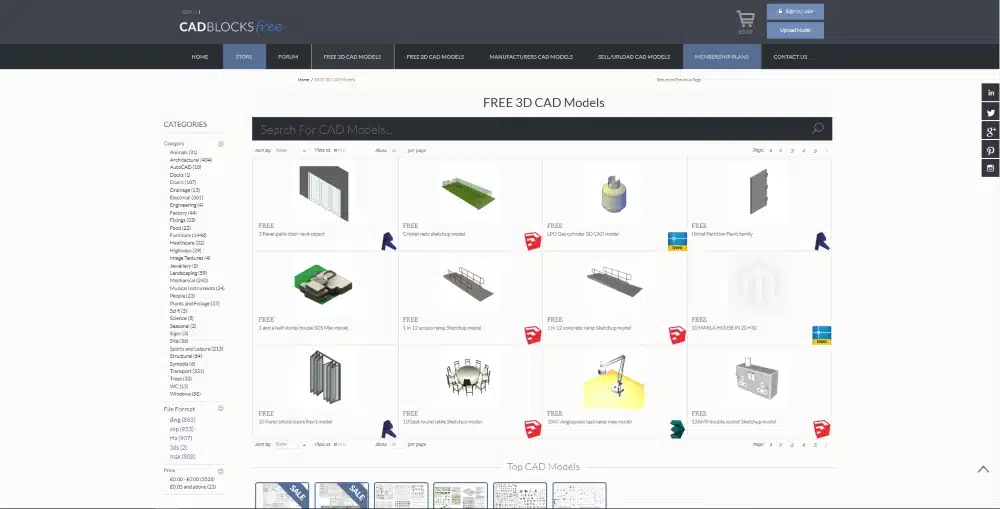Open the bottom Sort By dropdown
Image resolution: width=1000 pixels, height=509 pixels.
291,444
